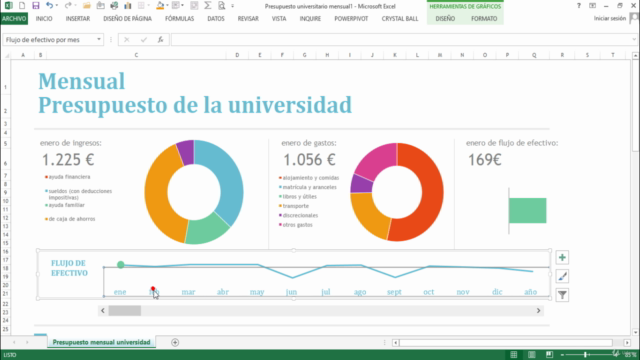Confirm formula entry with the checkmark icon

tap(143, 40)
